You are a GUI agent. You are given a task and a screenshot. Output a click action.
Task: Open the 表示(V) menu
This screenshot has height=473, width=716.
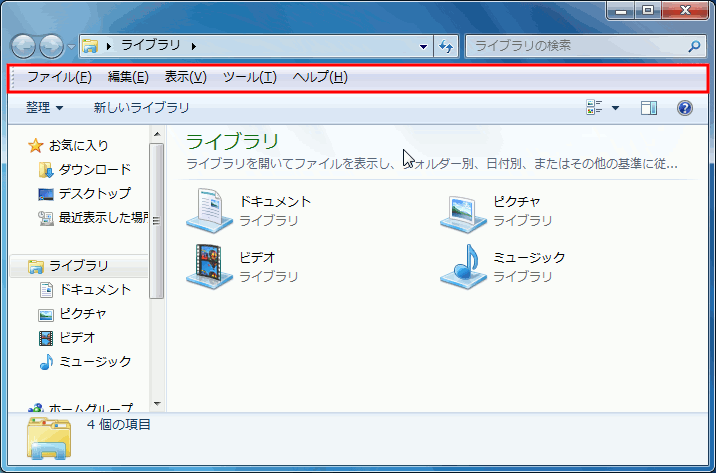tap(185, 77)
